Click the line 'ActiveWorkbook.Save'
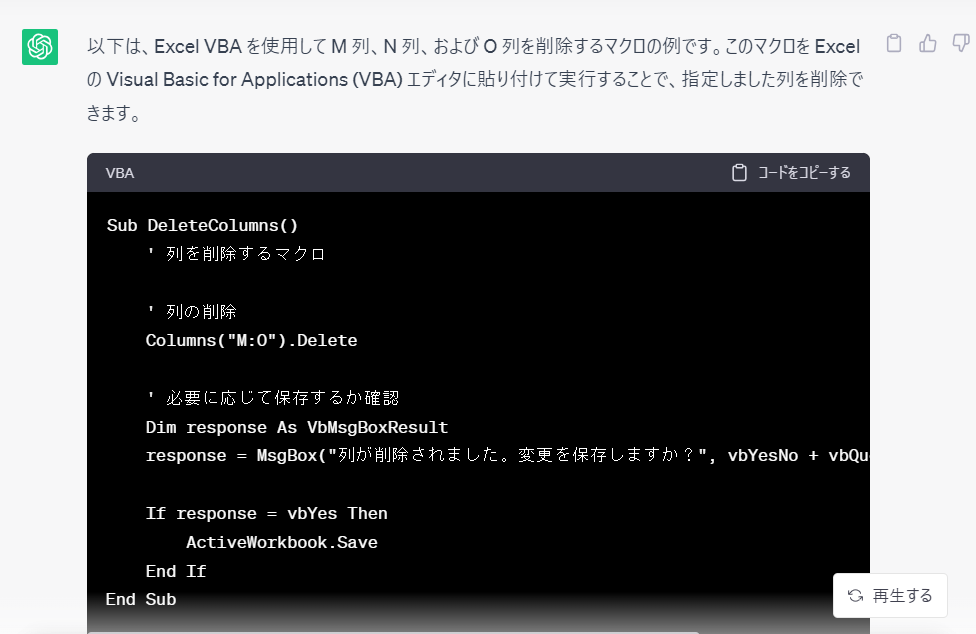976x634 pixels. 282,543
